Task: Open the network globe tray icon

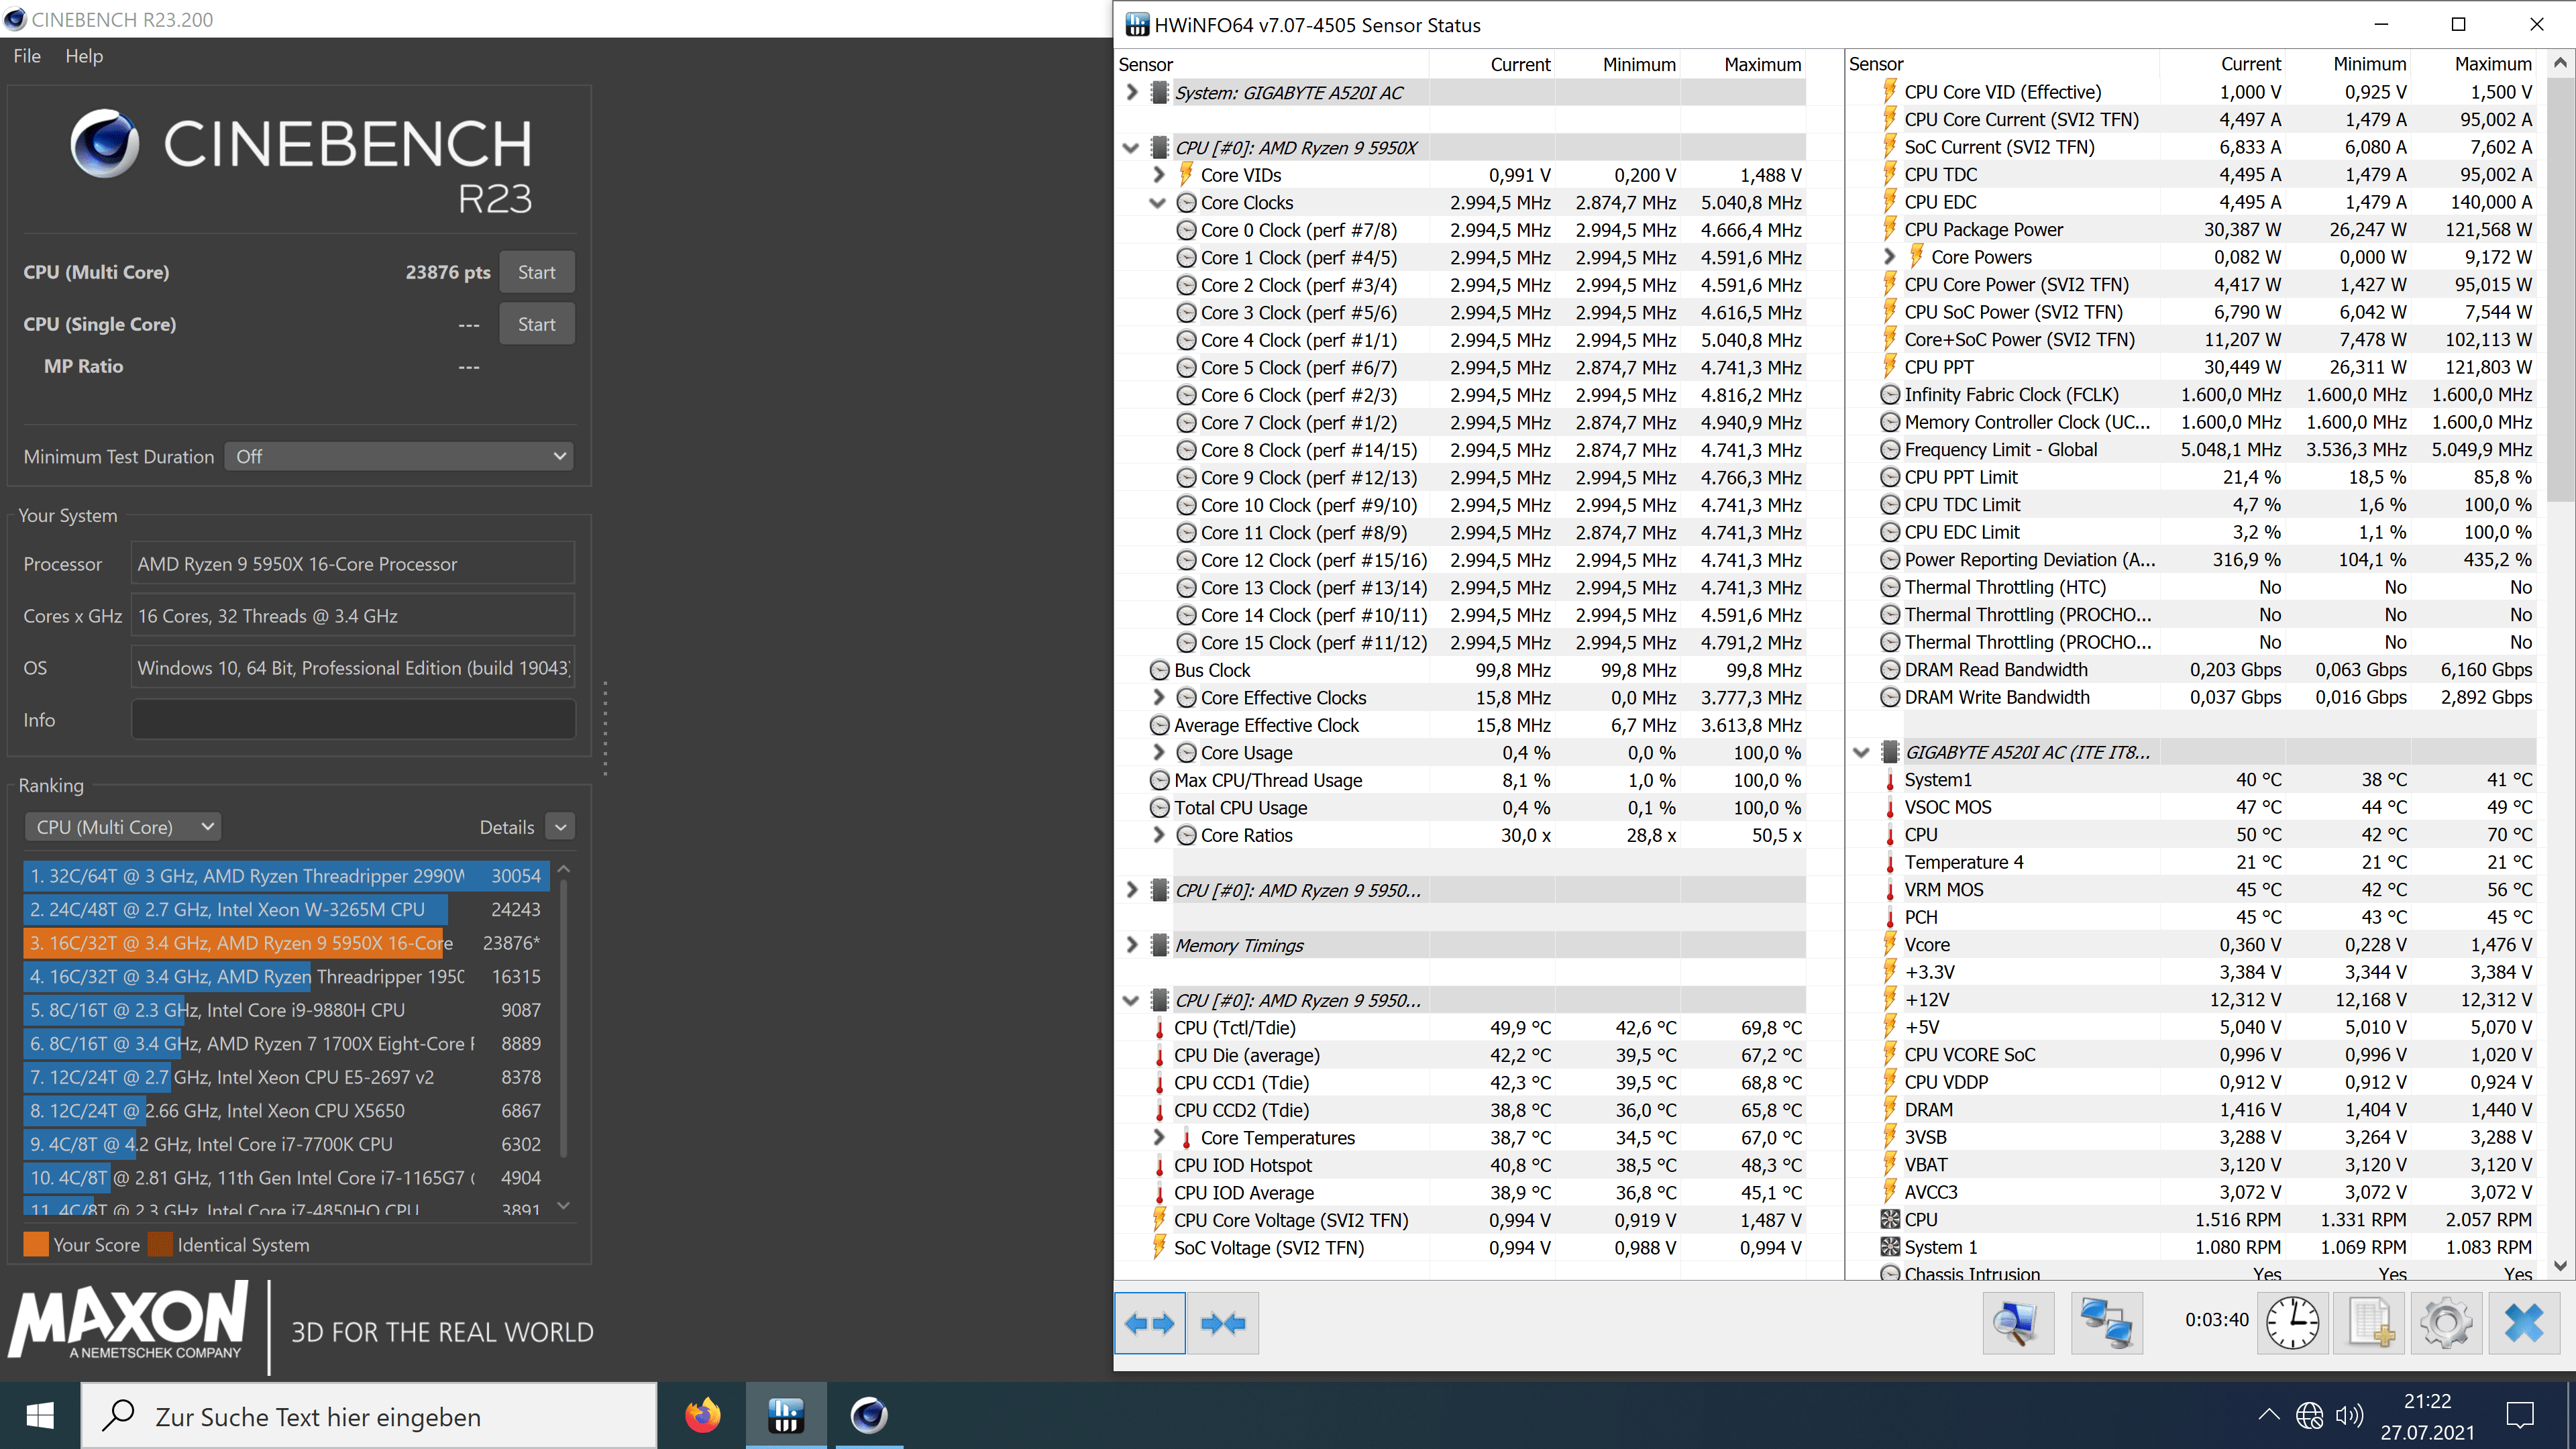Action: [x=2309, y=1415]
